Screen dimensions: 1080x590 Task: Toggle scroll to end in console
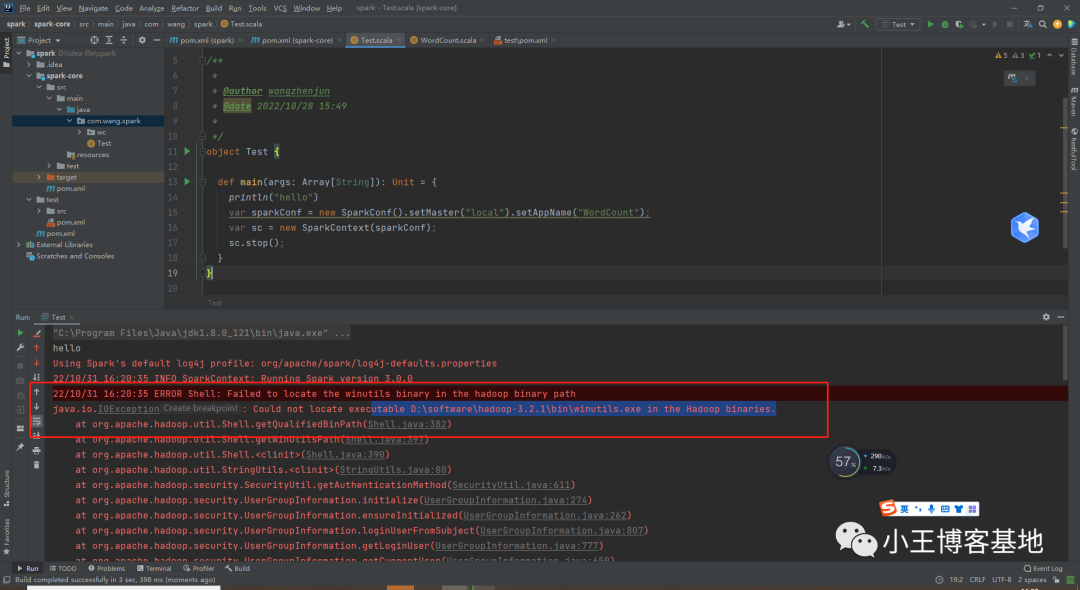[37, 435]
